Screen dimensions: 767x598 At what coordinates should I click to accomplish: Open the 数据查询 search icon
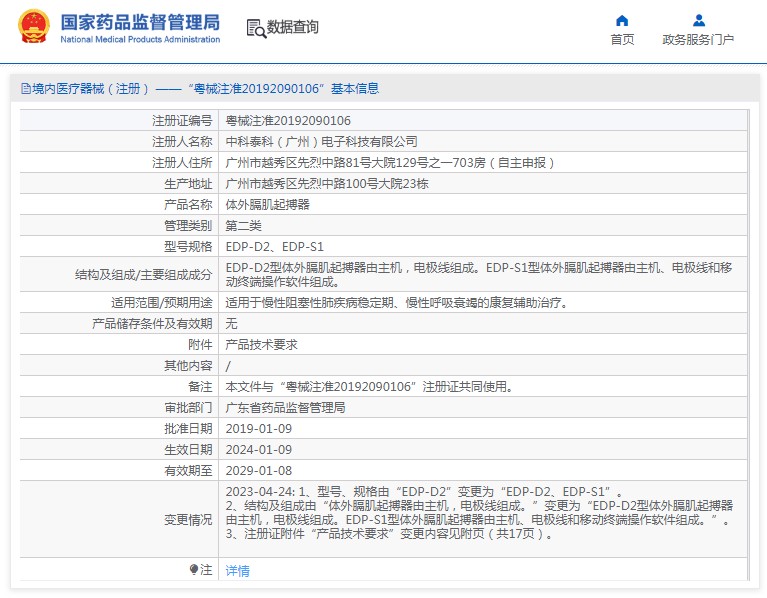pyautogui.click(x=256, y=28)
